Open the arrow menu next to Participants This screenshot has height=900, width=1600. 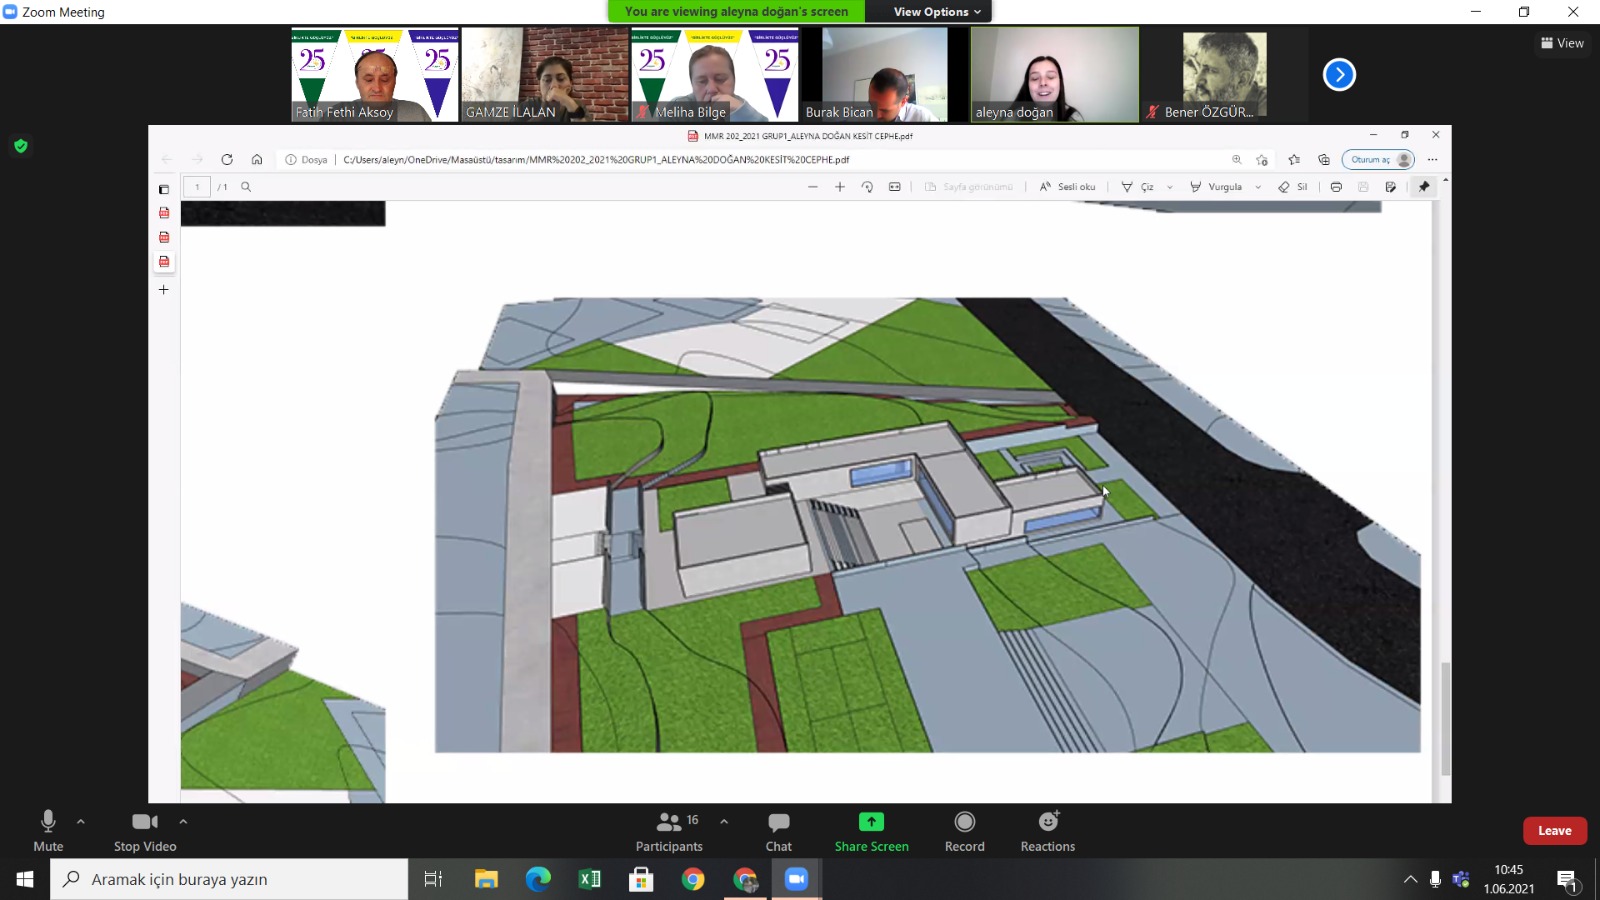tap(724, 821)
